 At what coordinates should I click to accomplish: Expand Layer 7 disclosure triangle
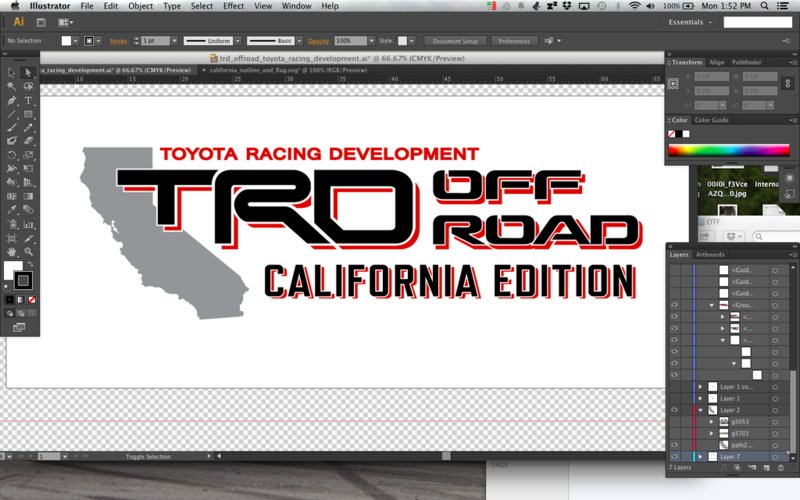[701, 457]
